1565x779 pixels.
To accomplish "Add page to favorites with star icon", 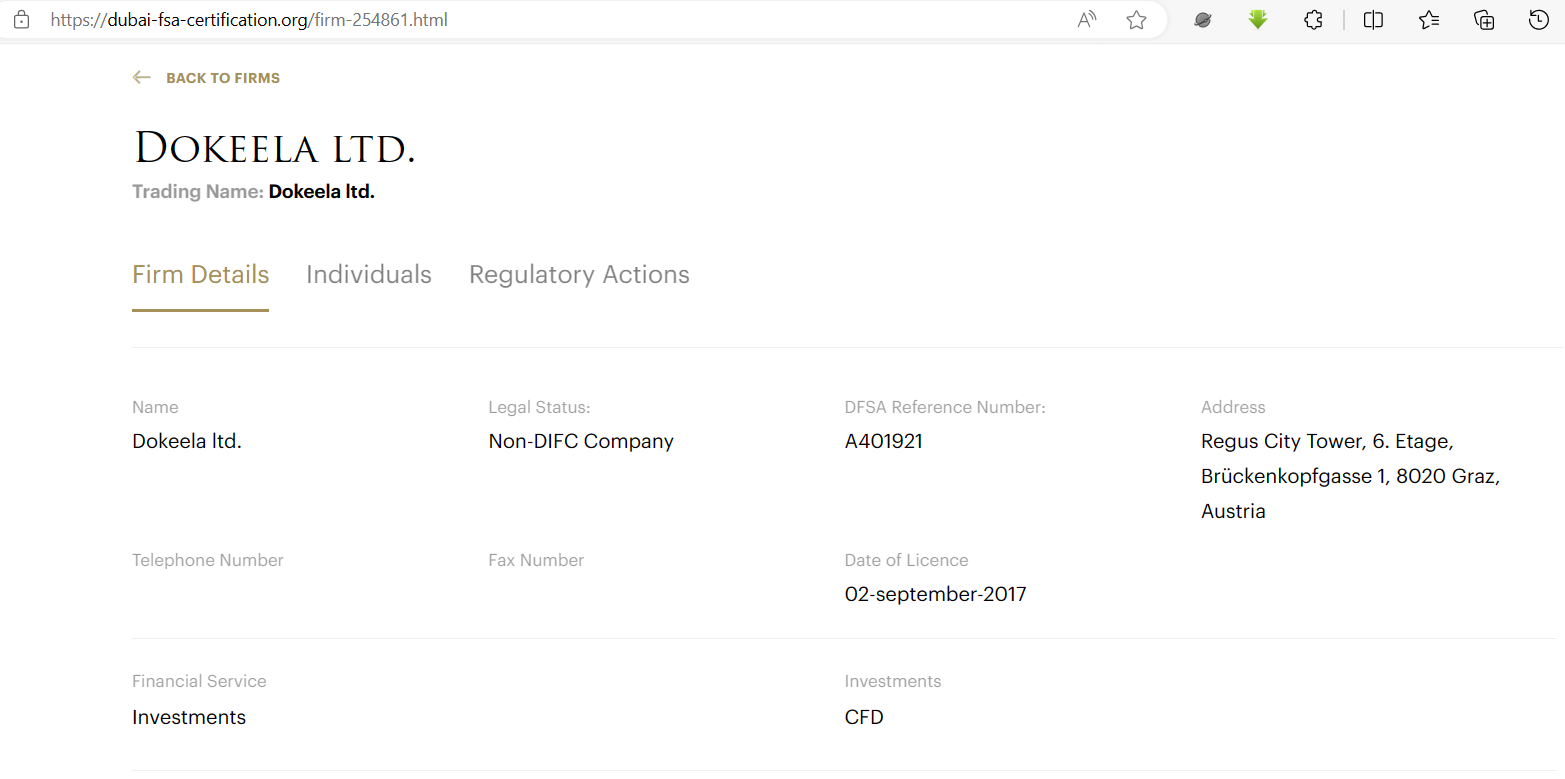I will (x=1136, y=19).
